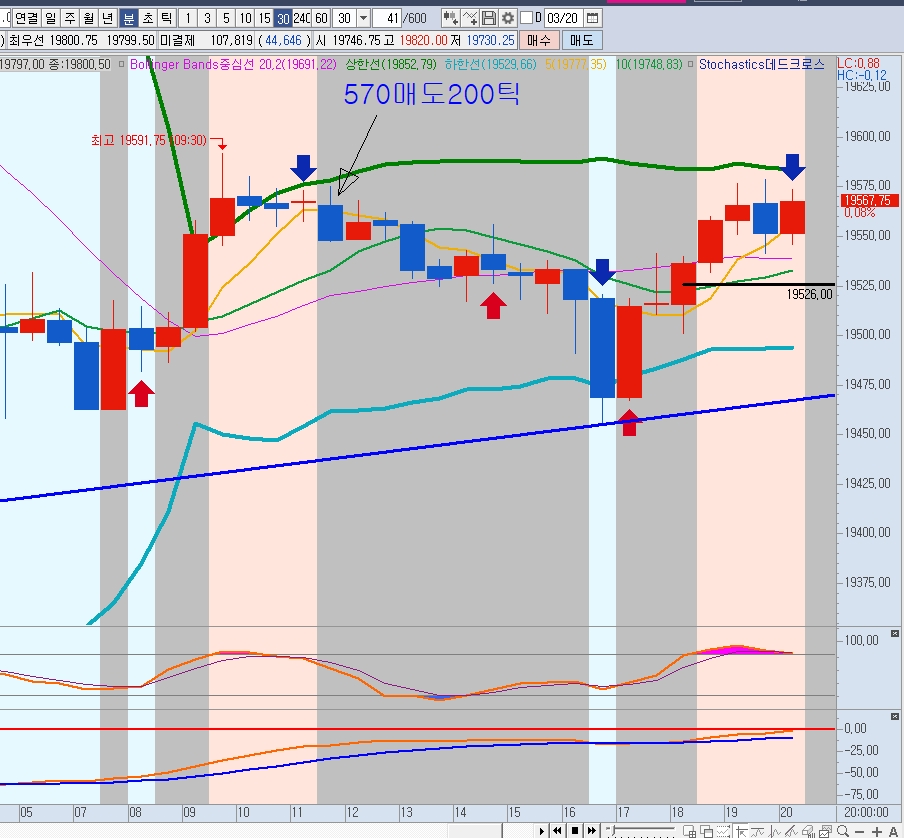Click the chart settings gear icon

508,18
